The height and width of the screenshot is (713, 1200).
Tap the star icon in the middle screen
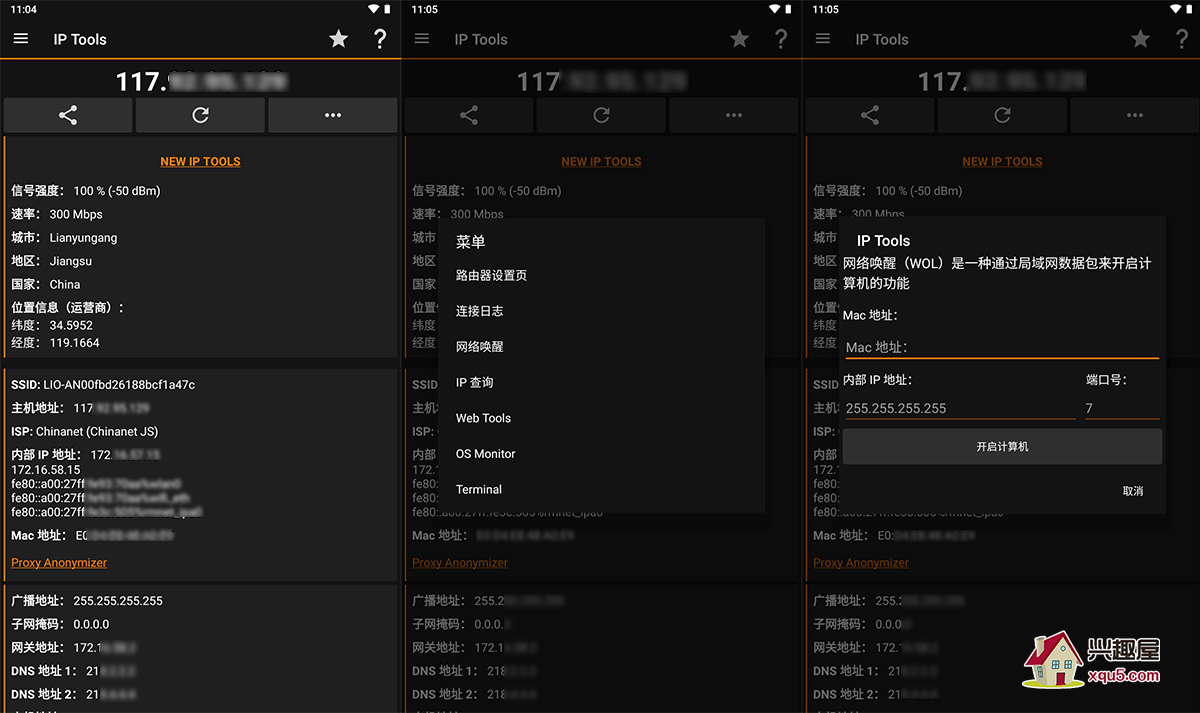click(740, 39)
